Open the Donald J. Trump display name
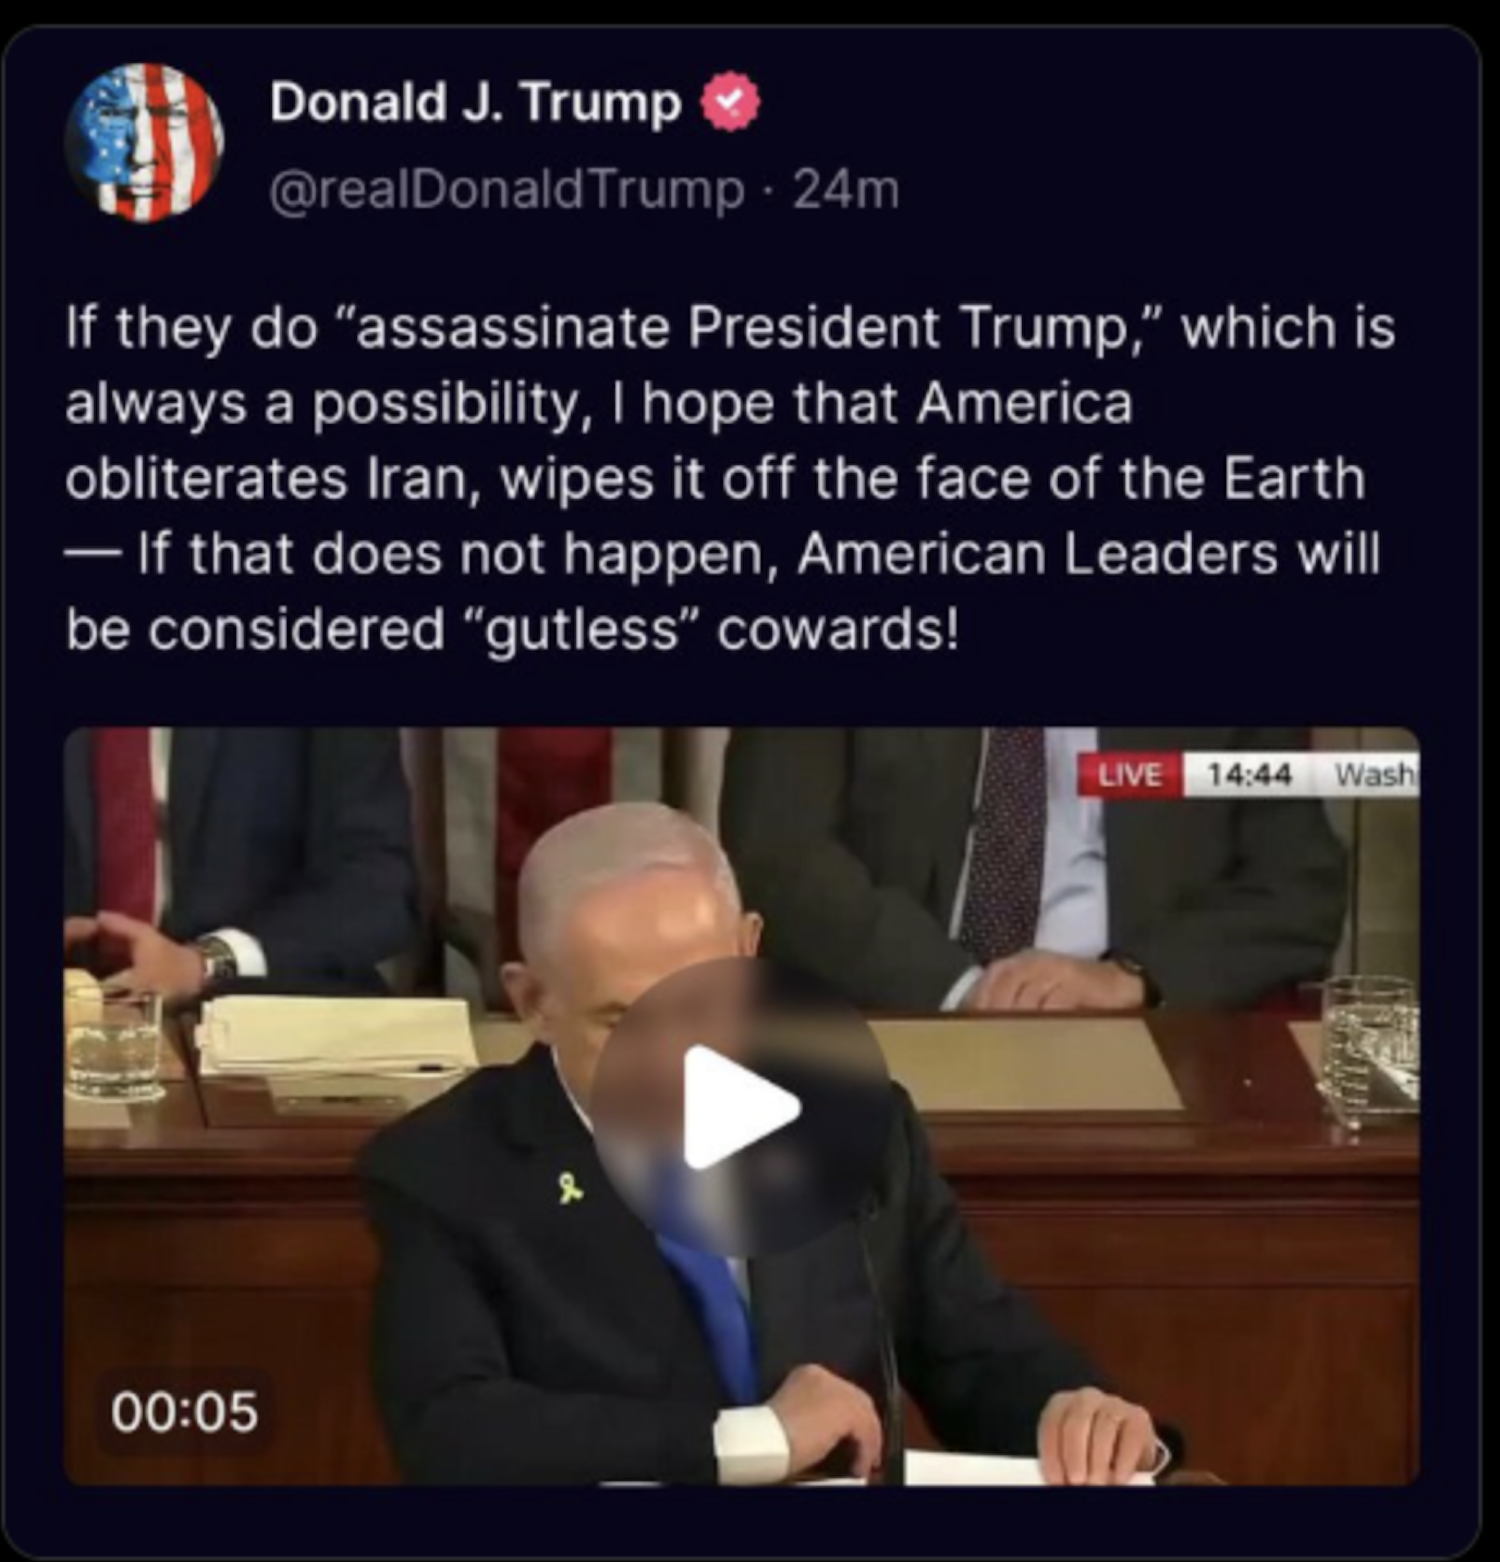Screen dimensions: 1500x1562 coord(475,102)
